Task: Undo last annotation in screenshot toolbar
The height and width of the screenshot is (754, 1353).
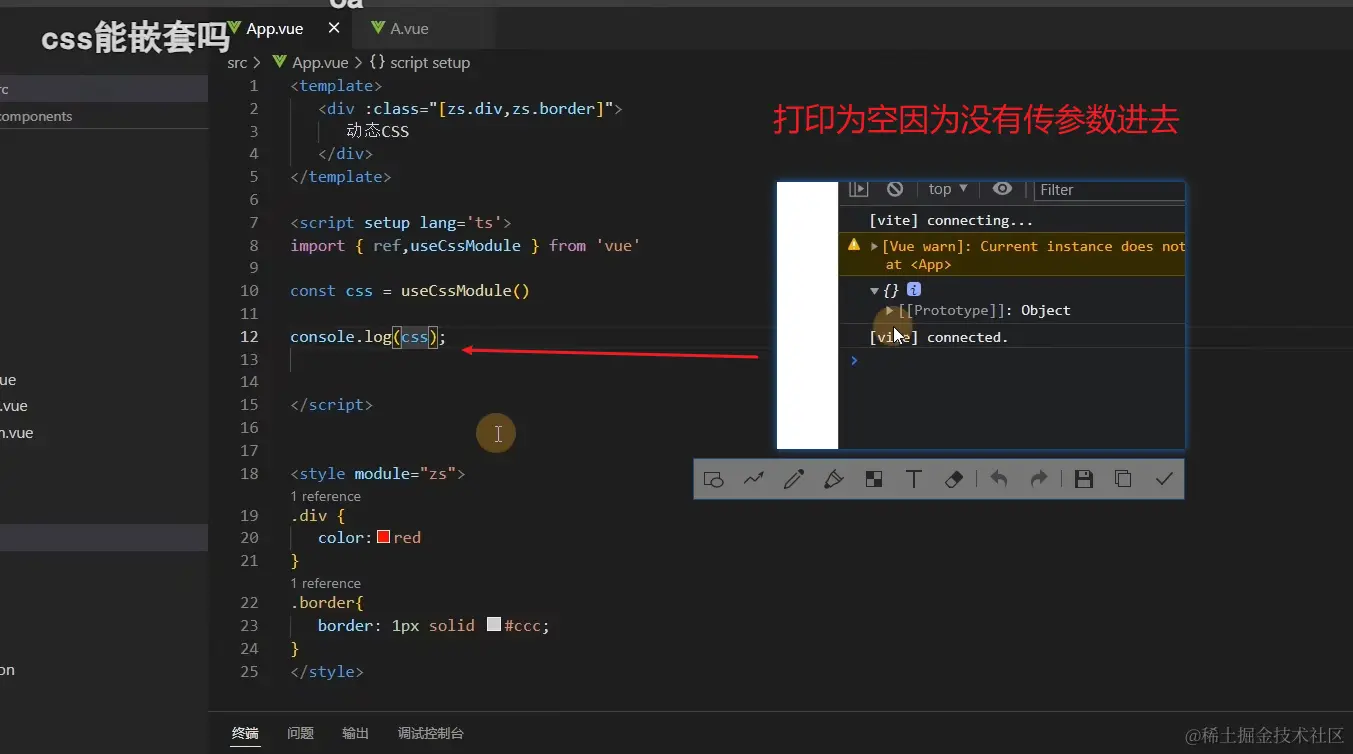Action: (x=998, y=479)
